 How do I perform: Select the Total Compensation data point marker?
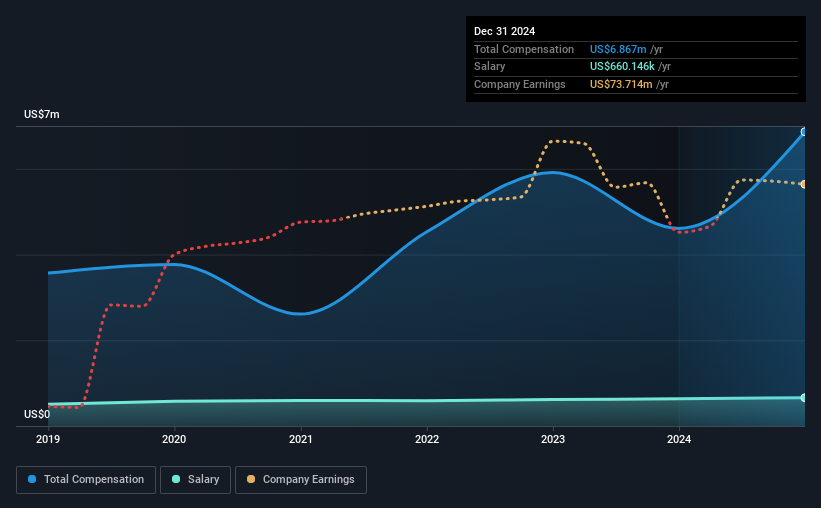(804, 132)
